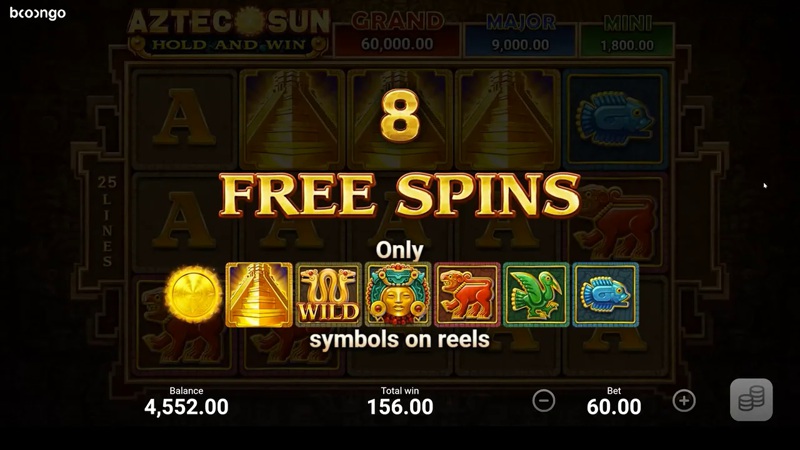Click the Balance value 4,552.00
This screenshot has width=800, height=450.
[186, 407]
